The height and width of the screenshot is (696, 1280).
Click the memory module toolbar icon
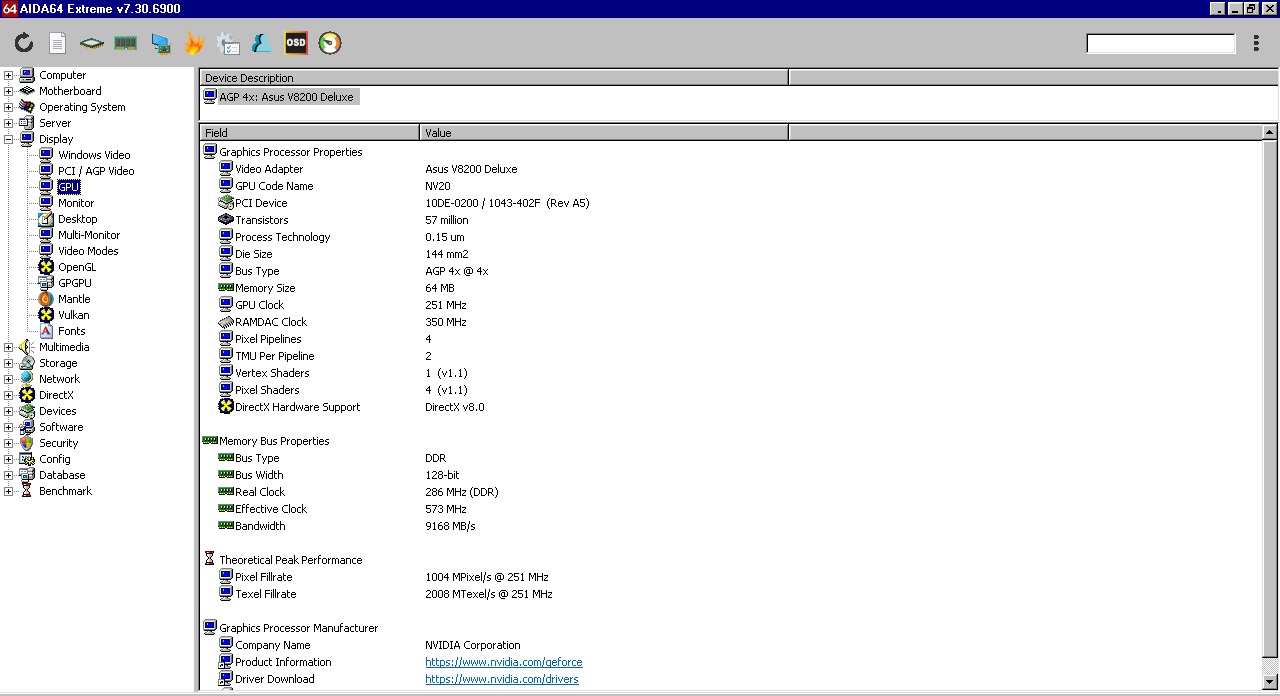point(126,43)
